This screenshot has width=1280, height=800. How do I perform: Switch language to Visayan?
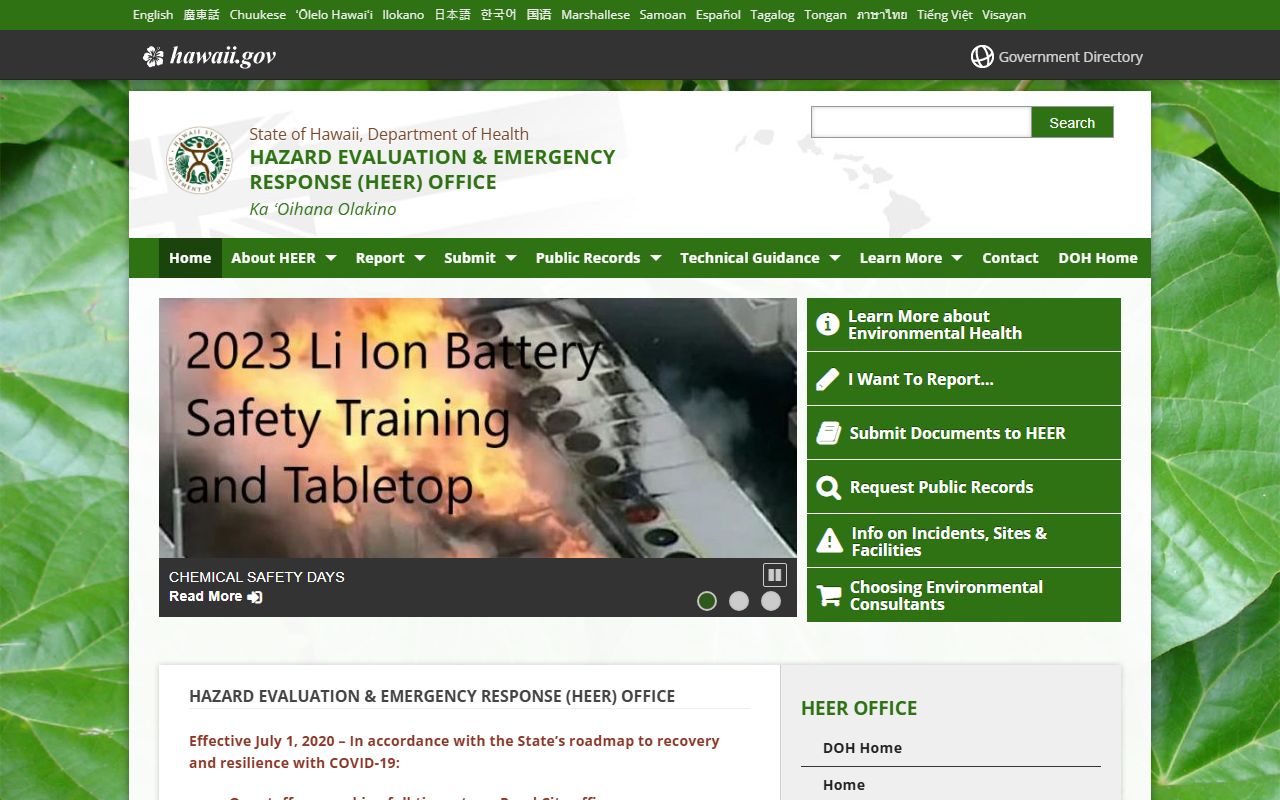pos(1004,15)
